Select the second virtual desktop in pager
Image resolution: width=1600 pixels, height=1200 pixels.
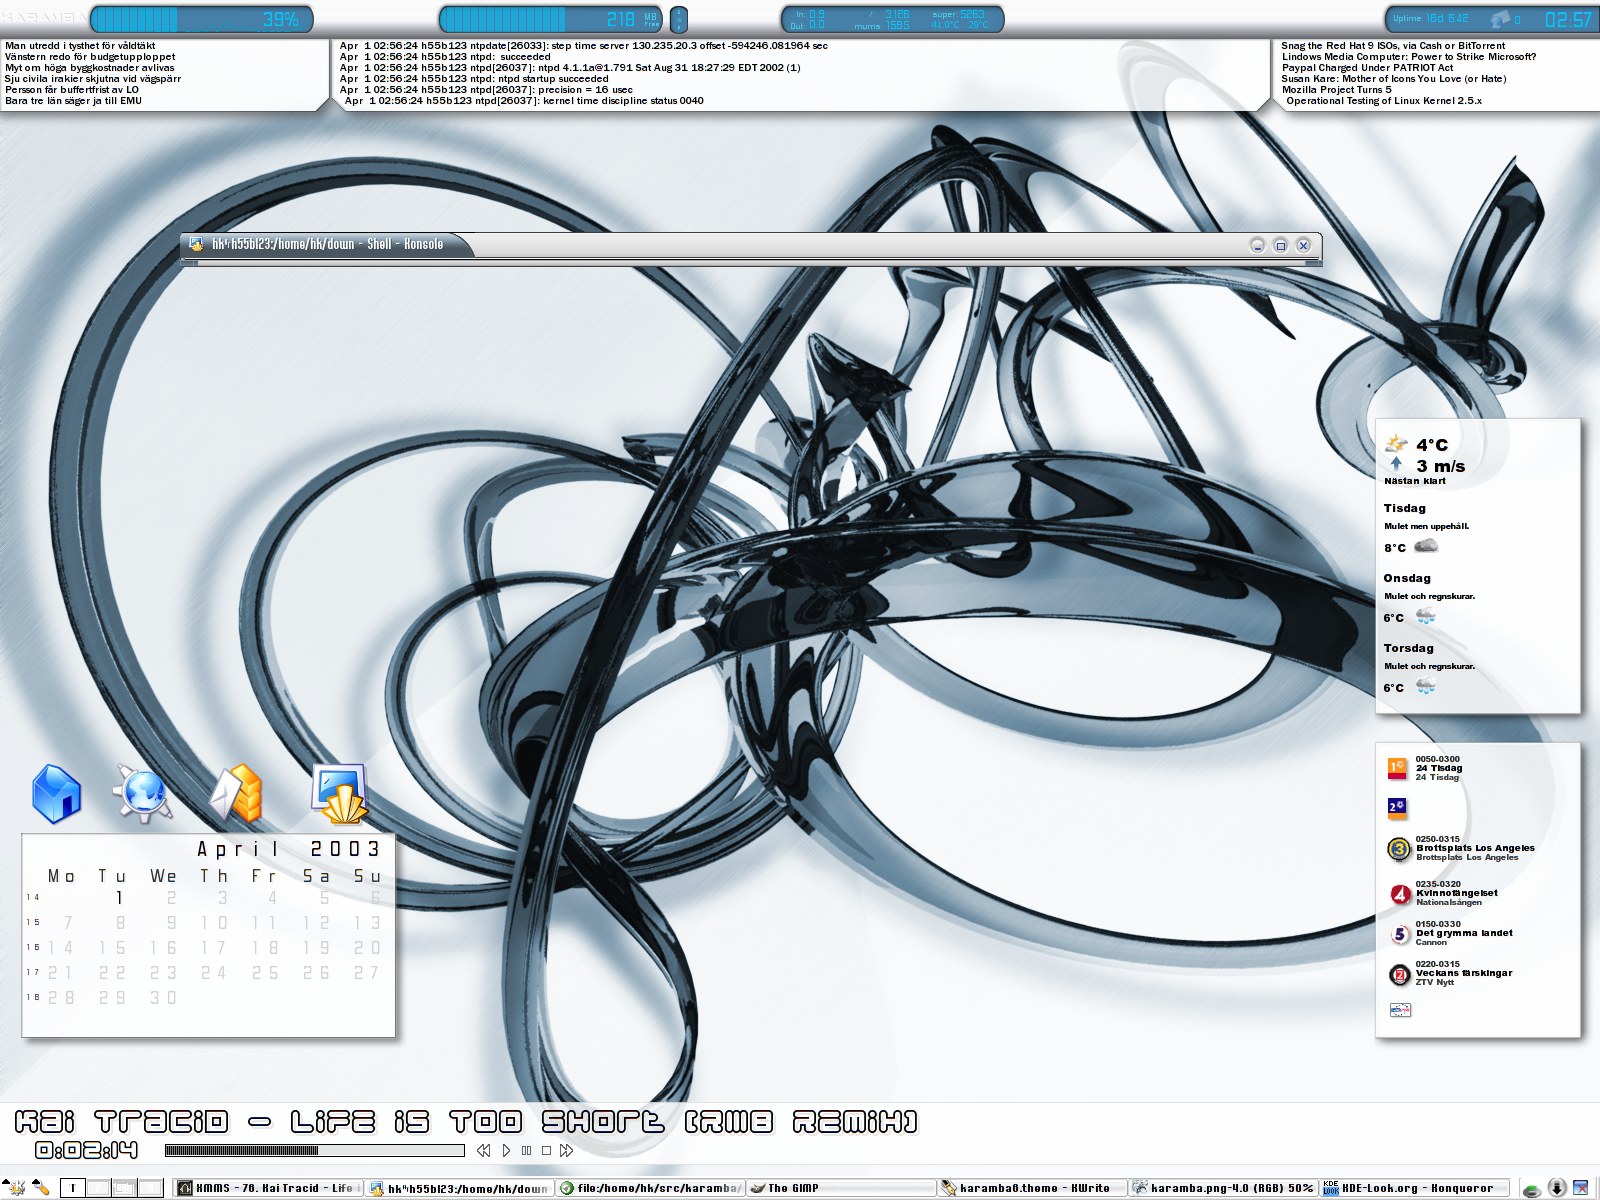pos(98,1188)
